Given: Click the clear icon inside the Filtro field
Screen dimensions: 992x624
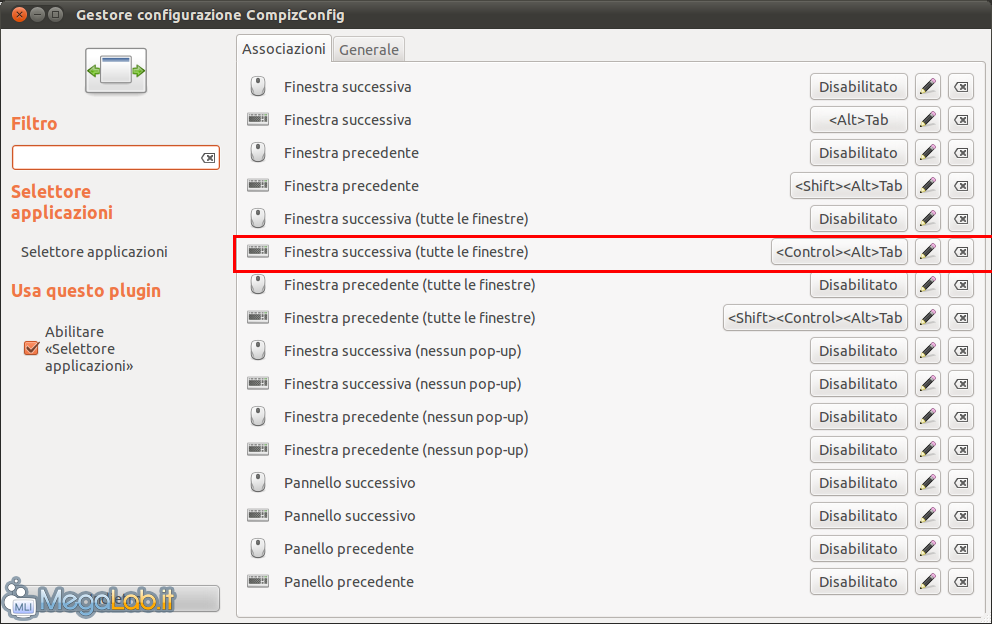Looking at the screenshot, I should (x=208, y=158).
